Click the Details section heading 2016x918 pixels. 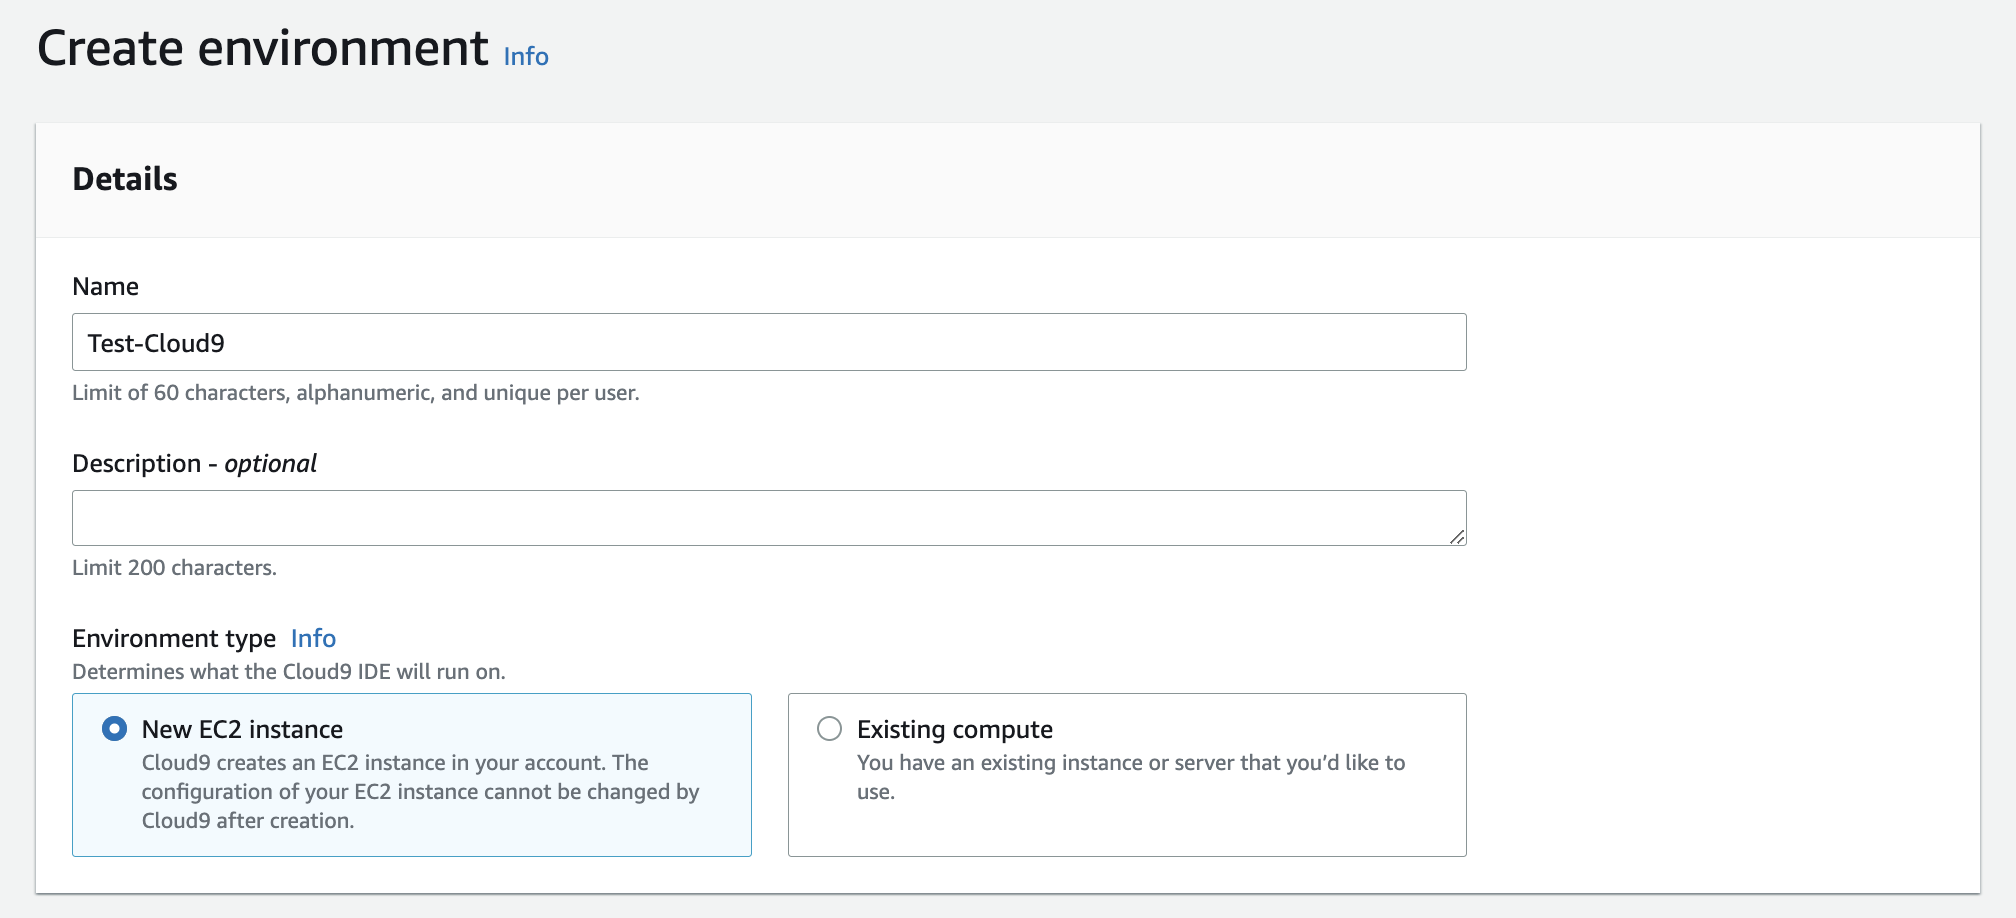(x=125, y=179)
